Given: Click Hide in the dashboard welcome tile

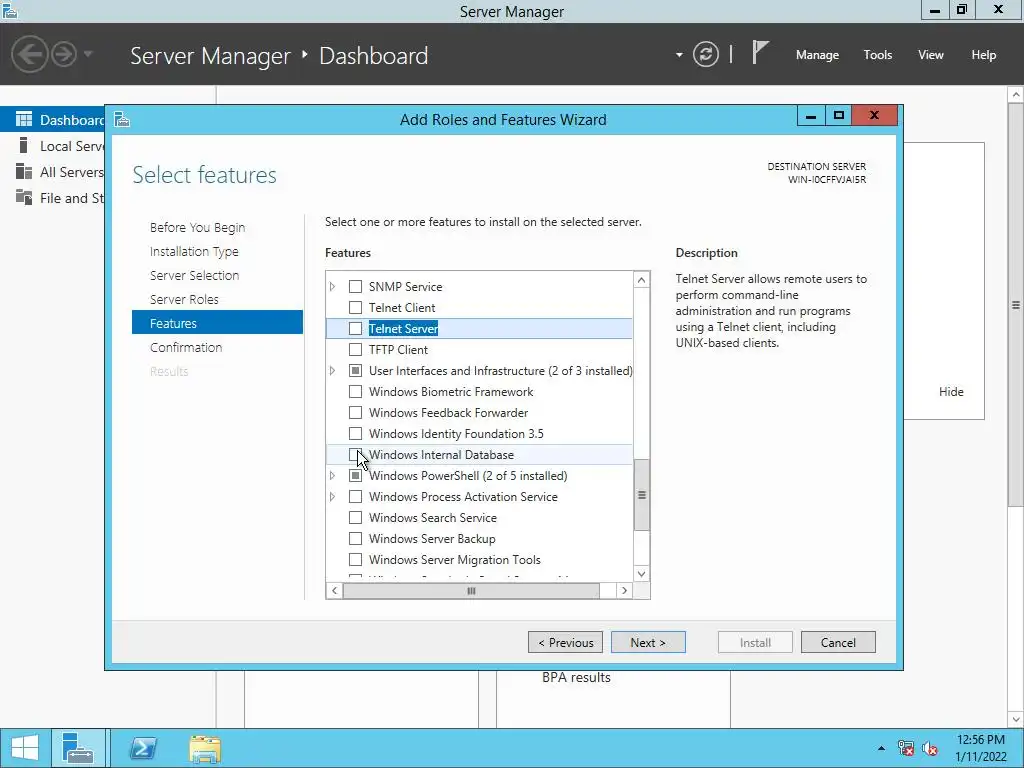Looking at the screenshot, I should 951,392.
